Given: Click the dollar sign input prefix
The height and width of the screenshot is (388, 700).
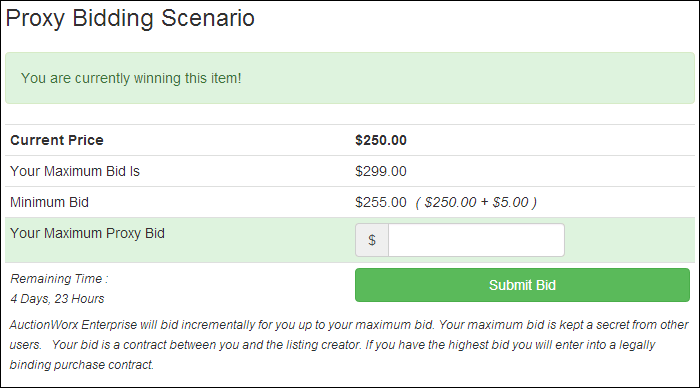Looking at the screenshot, I should pos(372,240).
